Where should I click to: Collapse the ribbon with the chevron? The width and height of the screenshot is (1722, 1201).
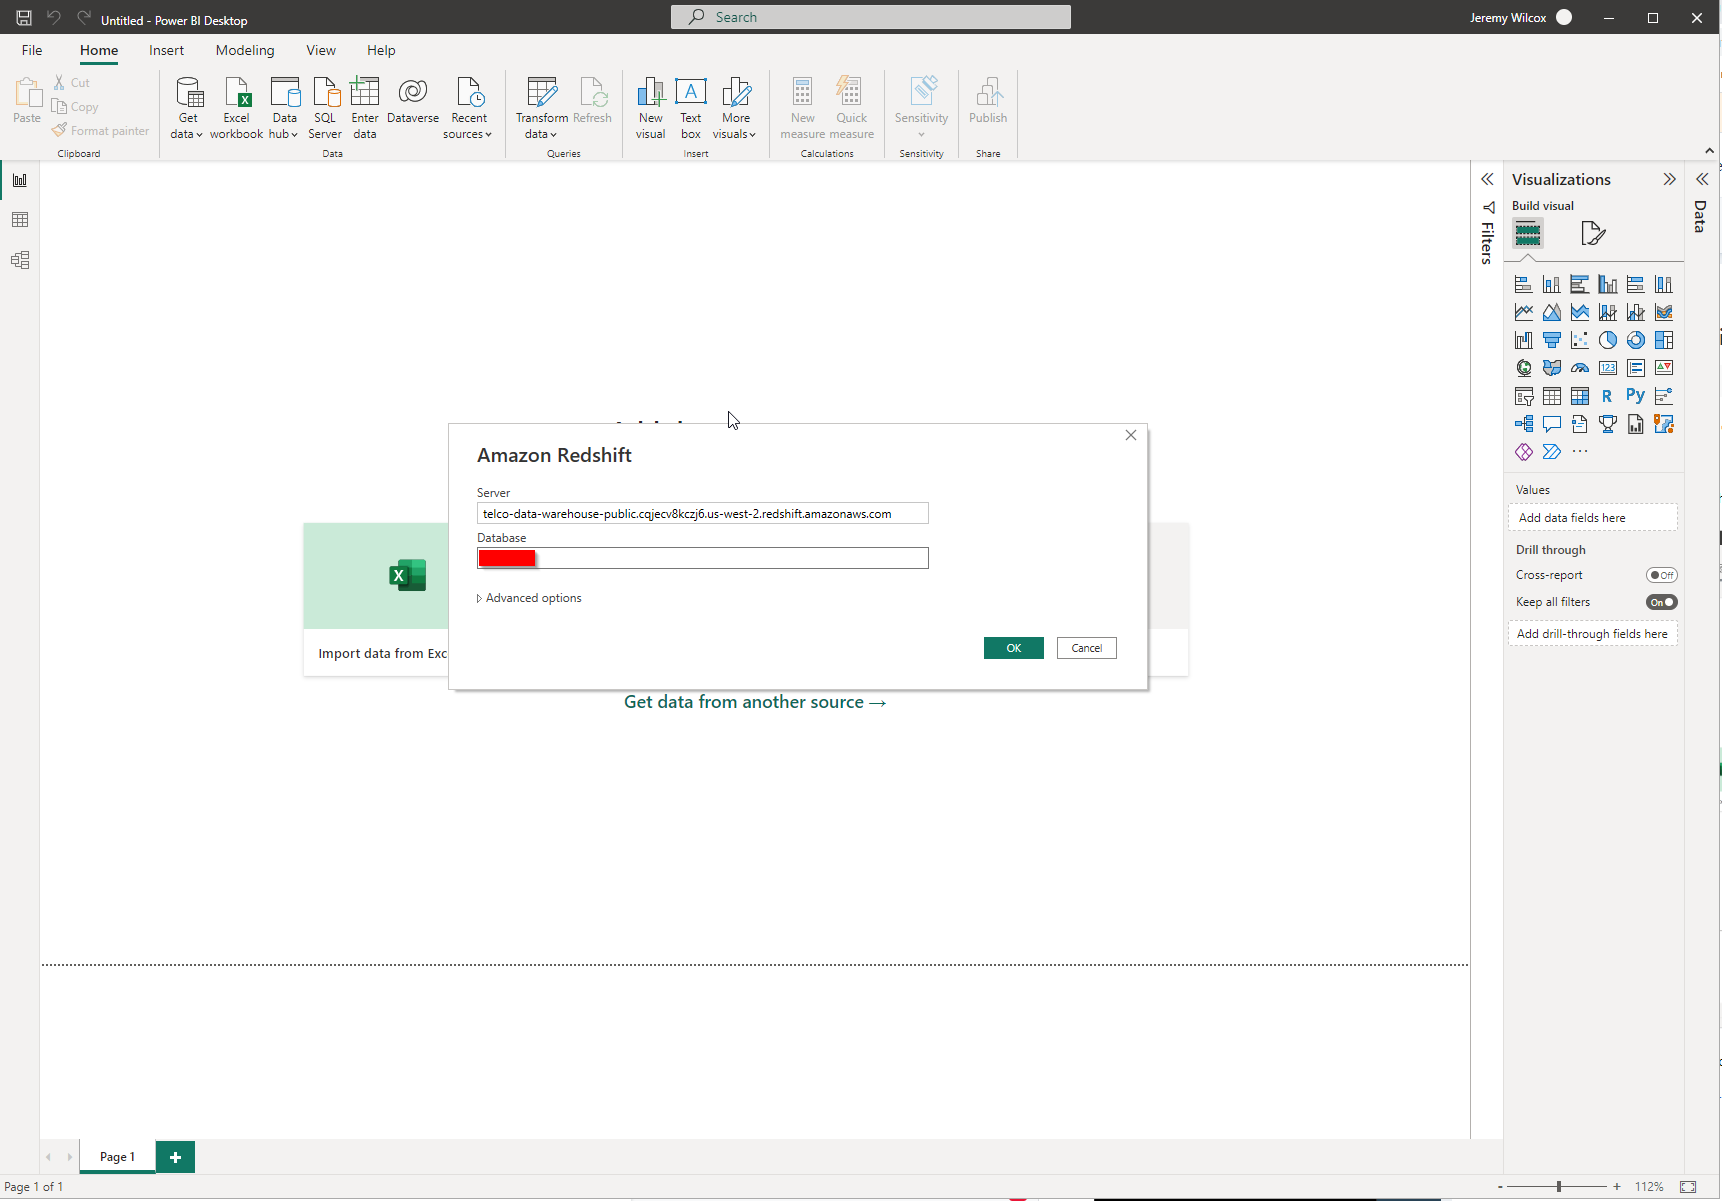tap(1709, 151)
